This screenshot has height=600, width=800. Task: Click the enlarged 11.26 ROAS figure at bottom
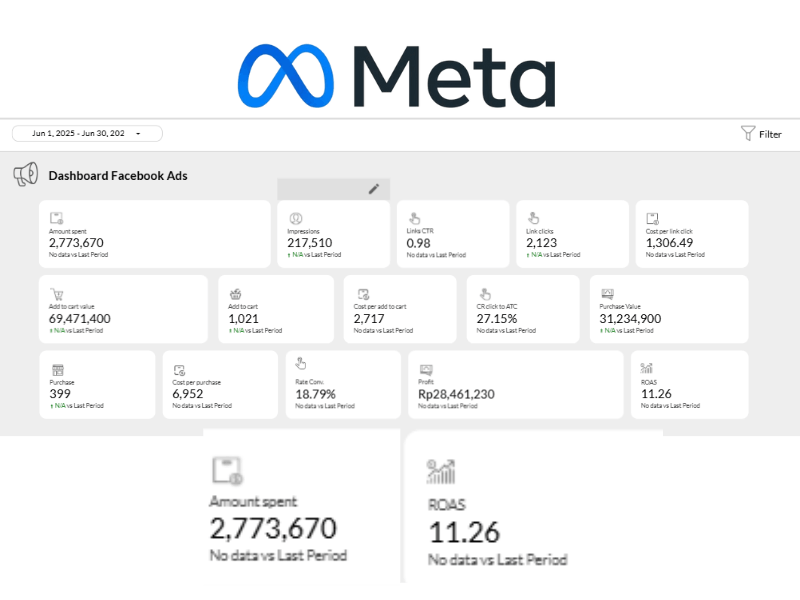pyautogui.click(x=464, y=533)
